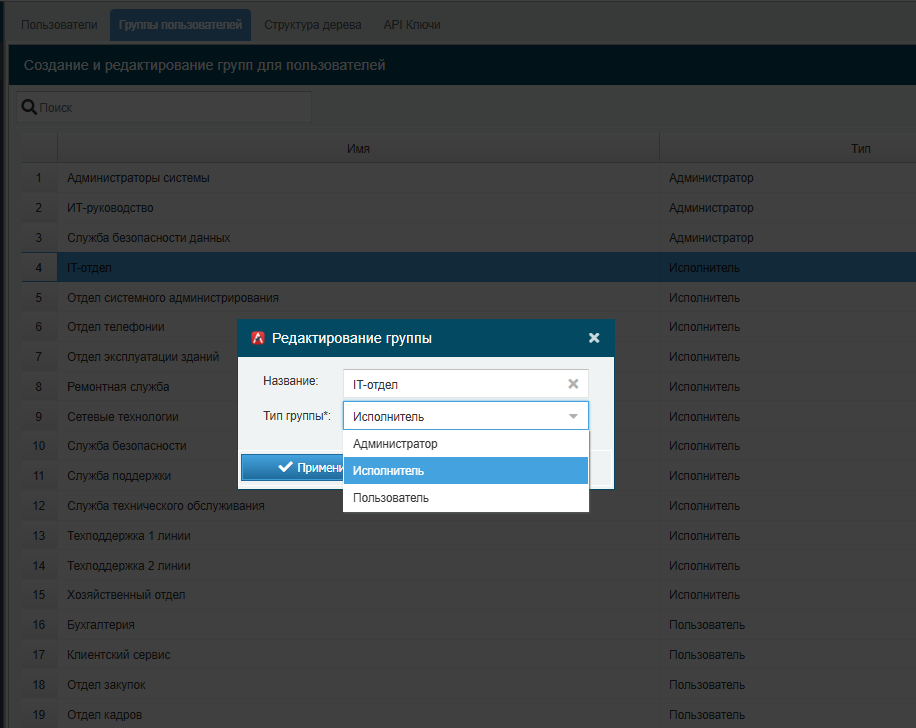This screenshot has height=728, width=916.
Task: Select row Сетевые технологии
Action: (469, 417)
